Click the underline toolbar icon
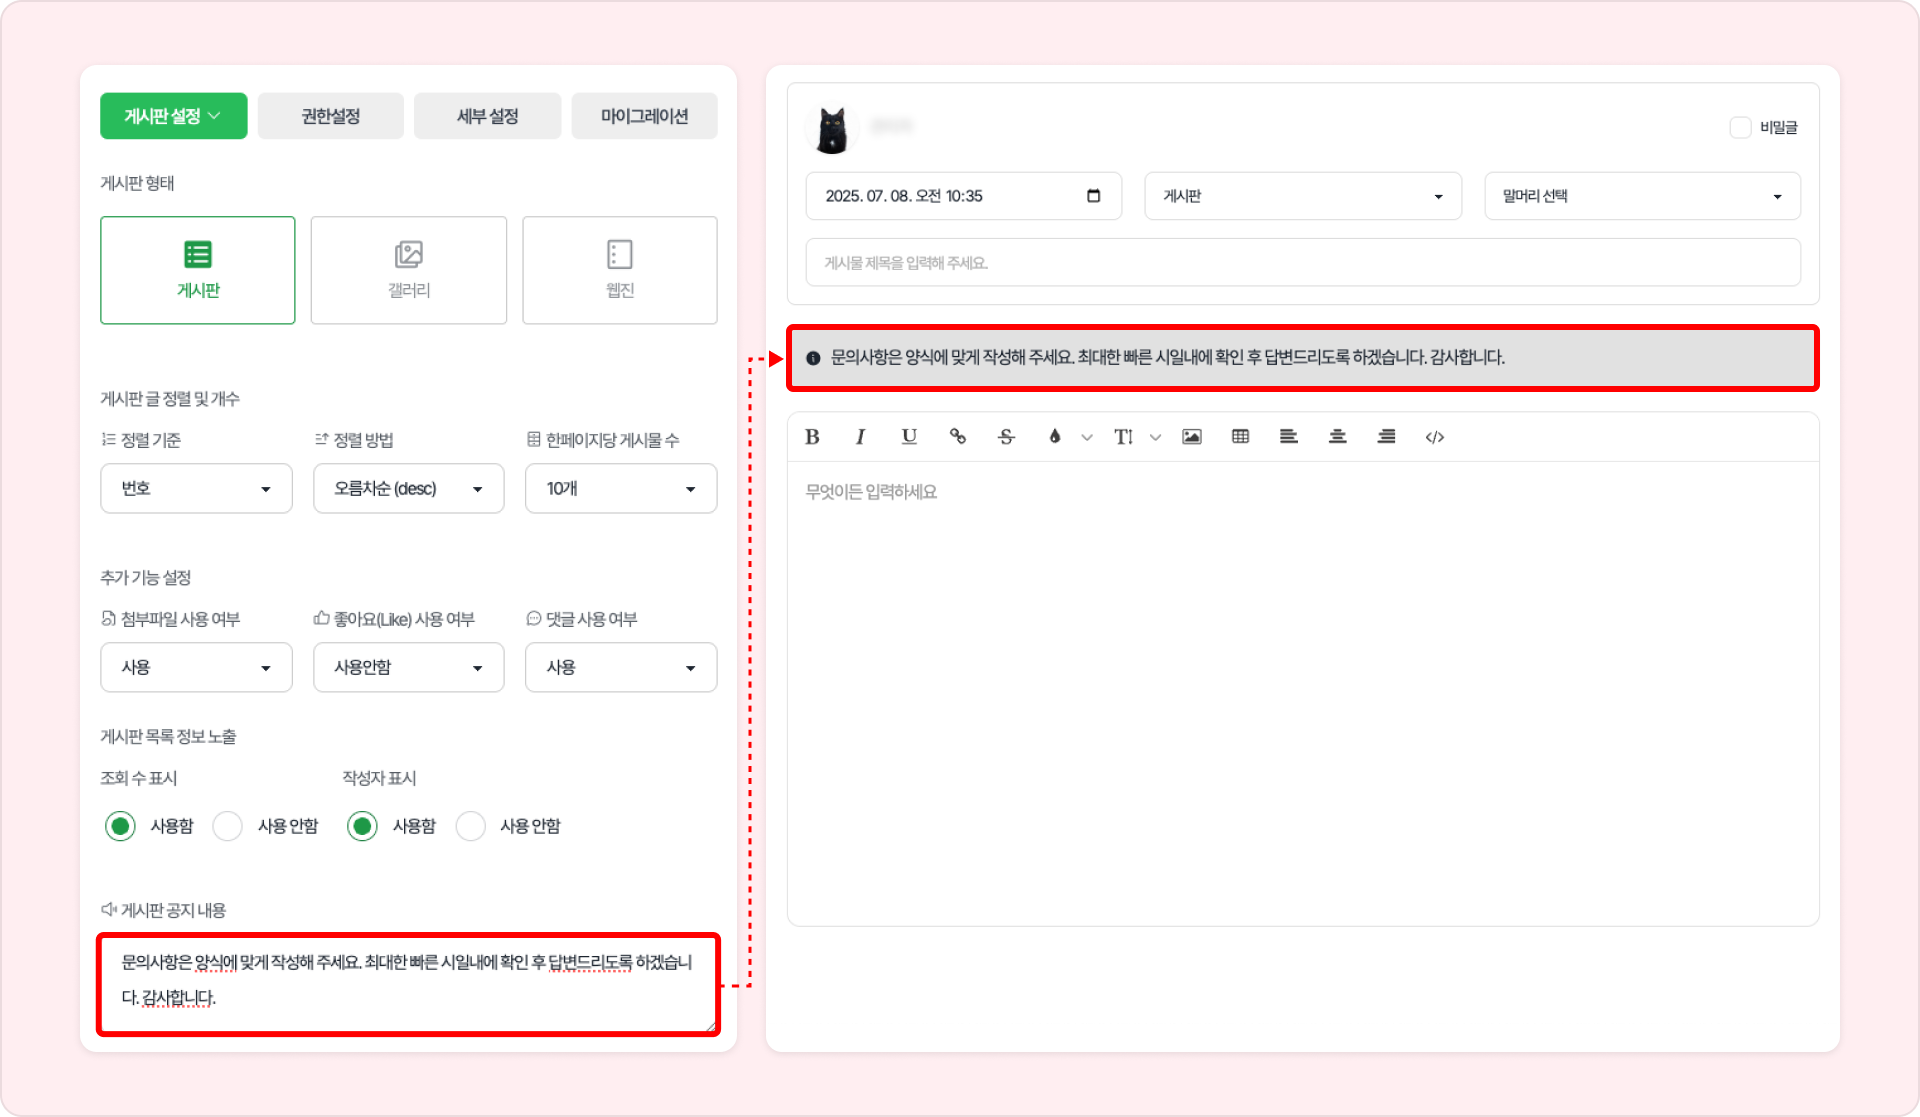 click(908, 437)
